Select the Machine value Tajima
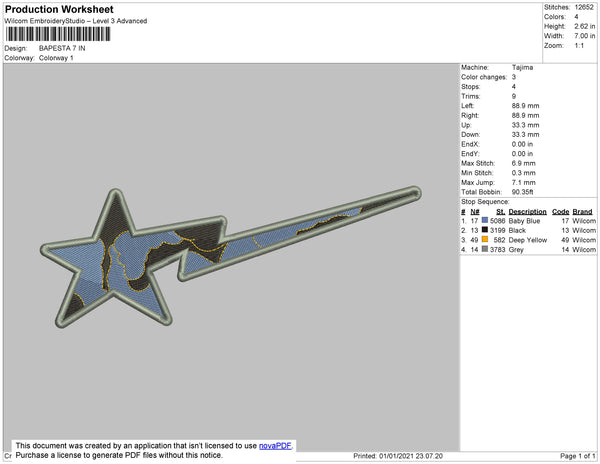This screenshot has height=464, width=600. [x=522, y=67]
